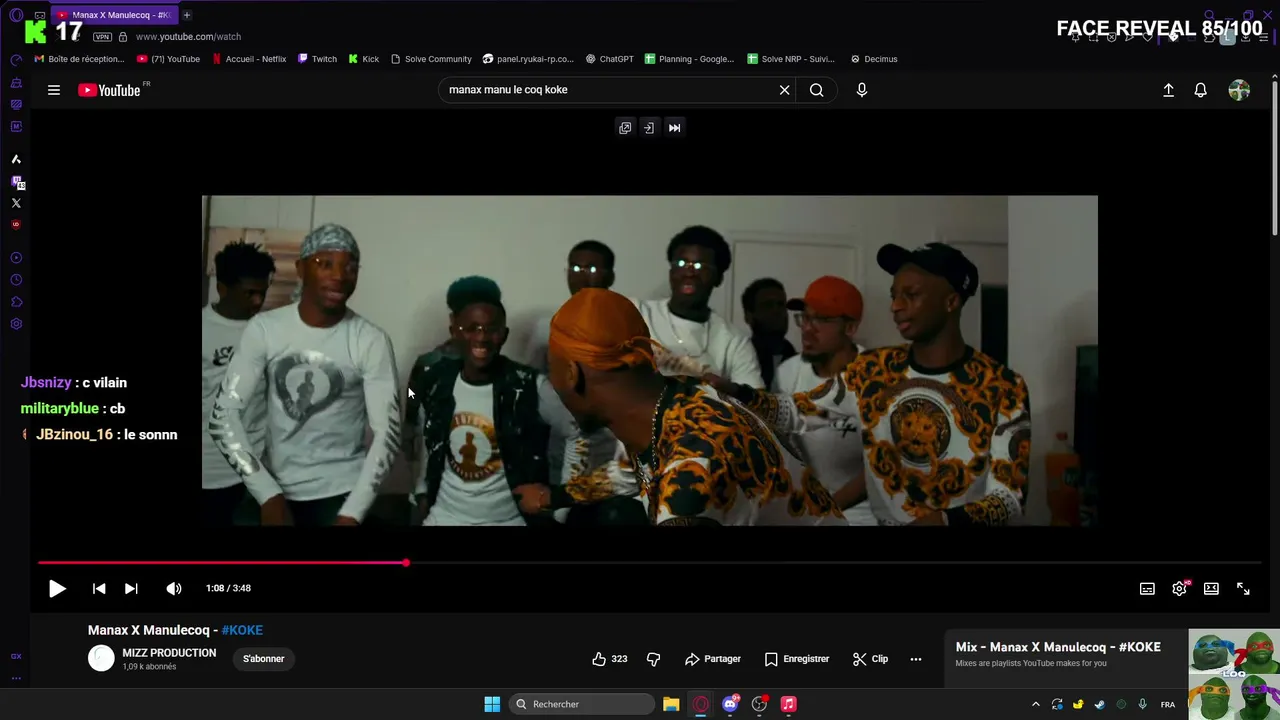1280x720 pixels.
Task: Toggle subtitles on the player
Action: 1147,589
